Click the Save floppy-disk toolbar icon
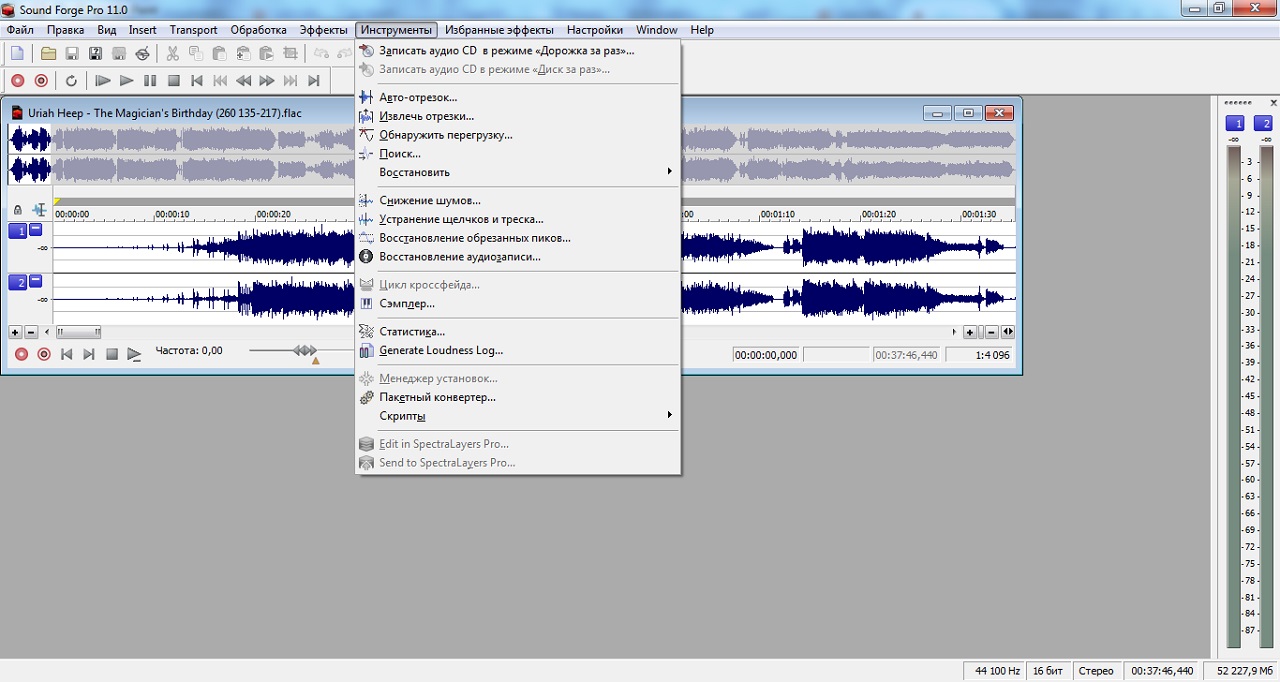Image resolution: width=1280 pixels, height=682 pixels. 72,54
